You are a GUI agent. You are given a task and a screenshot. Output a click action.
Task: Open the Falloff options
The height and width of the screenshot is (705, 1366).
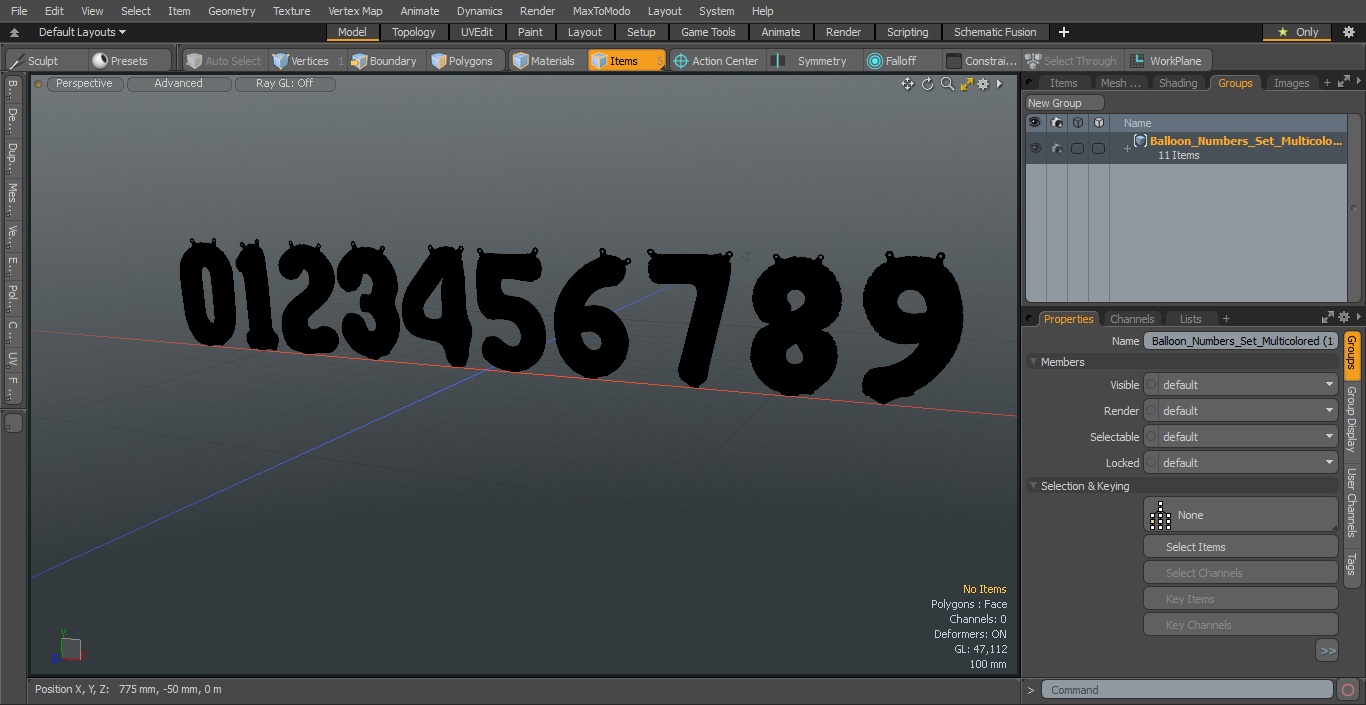[892, 61]
